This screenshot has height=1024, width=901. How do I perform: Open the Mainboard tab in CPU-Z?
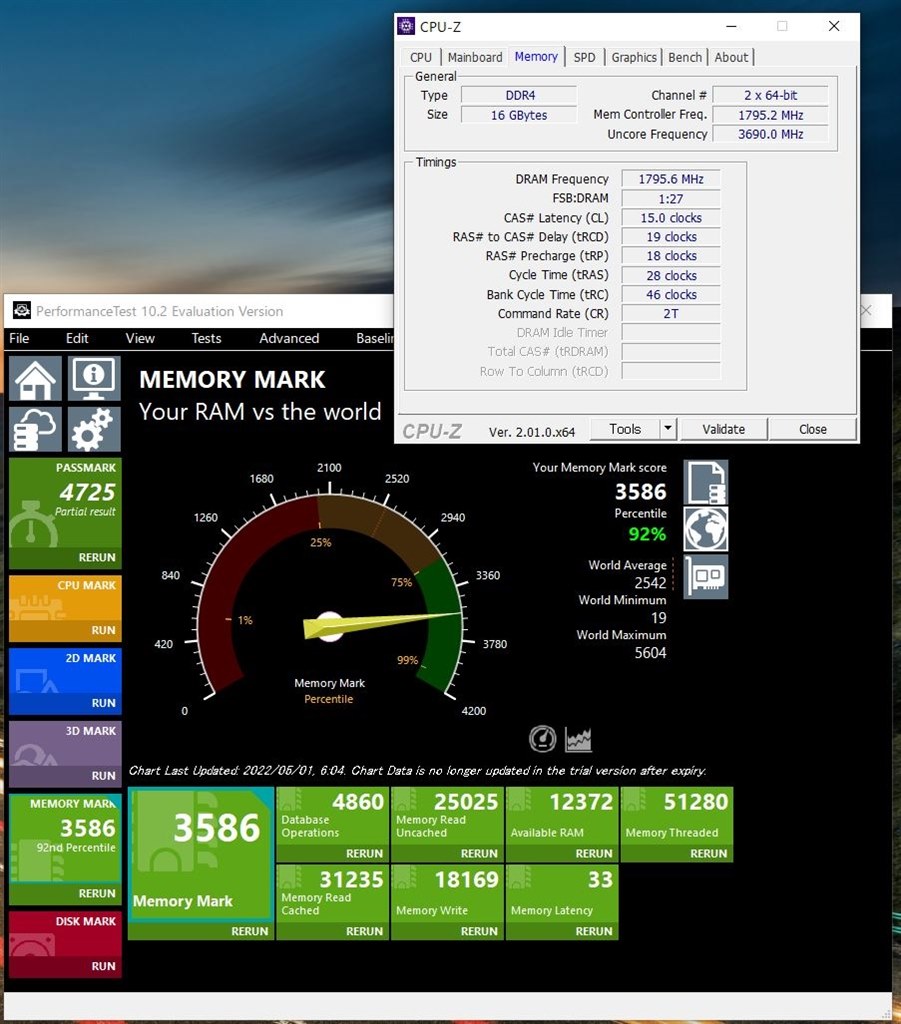(475, 57)
